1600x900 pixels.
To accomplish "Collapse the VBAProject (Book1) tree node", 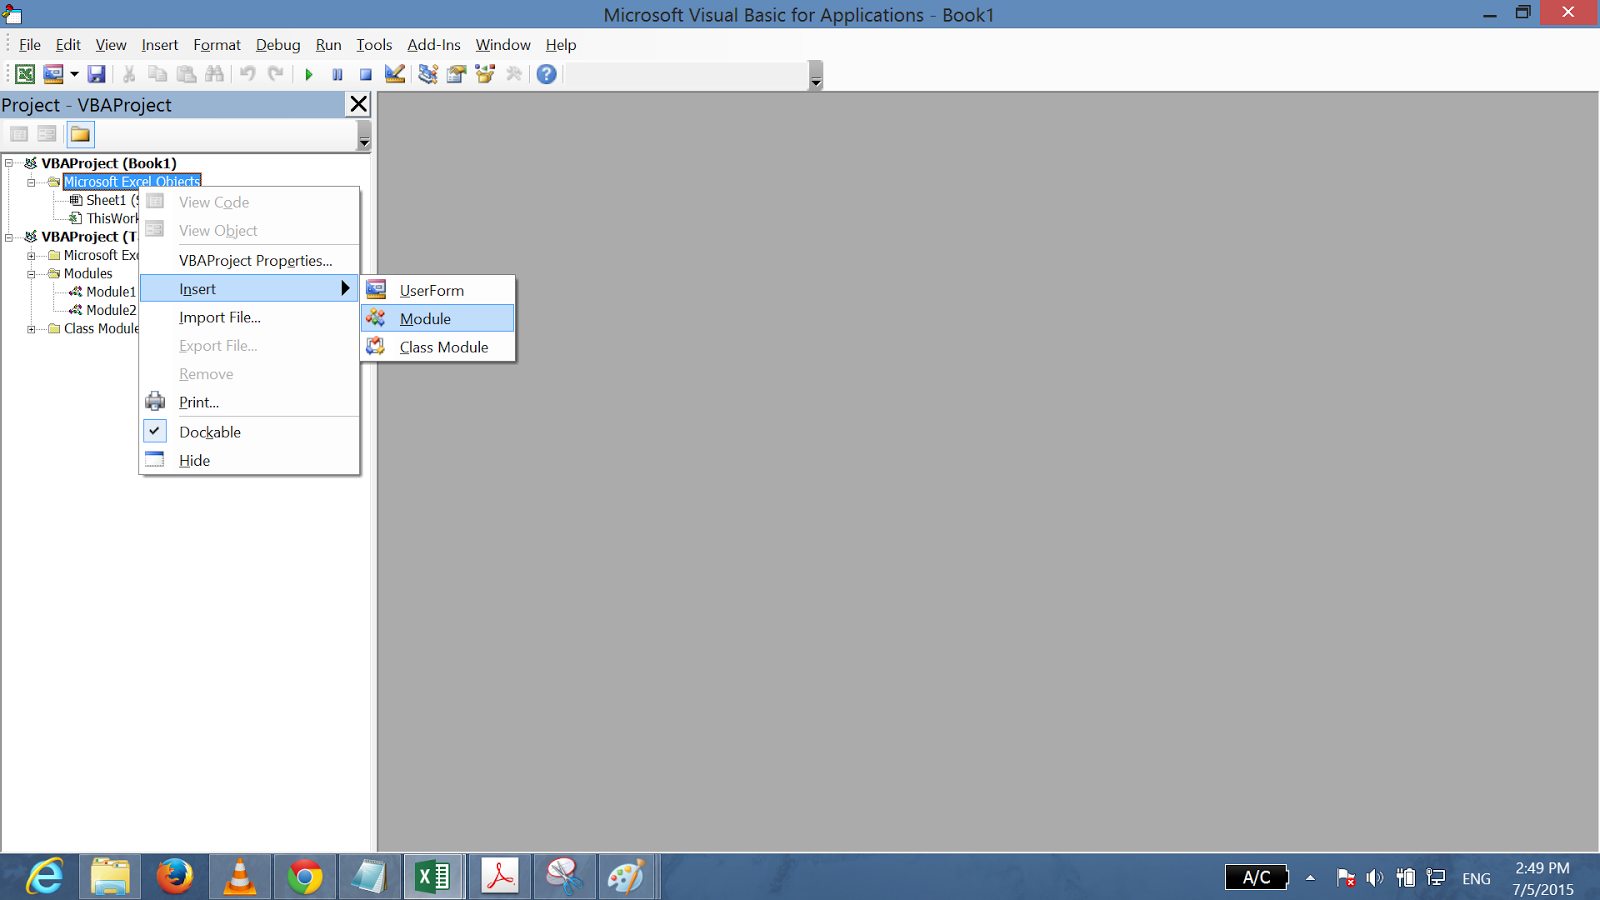I will click(x=9, y=163).
